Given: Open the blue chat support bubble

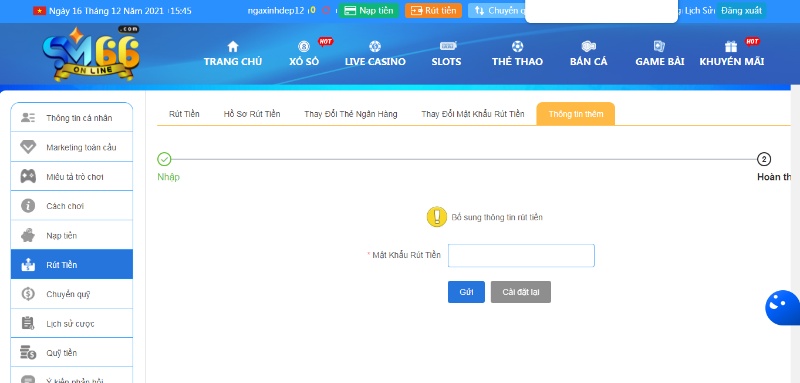Looking at the screenshot, I should 783,308.
